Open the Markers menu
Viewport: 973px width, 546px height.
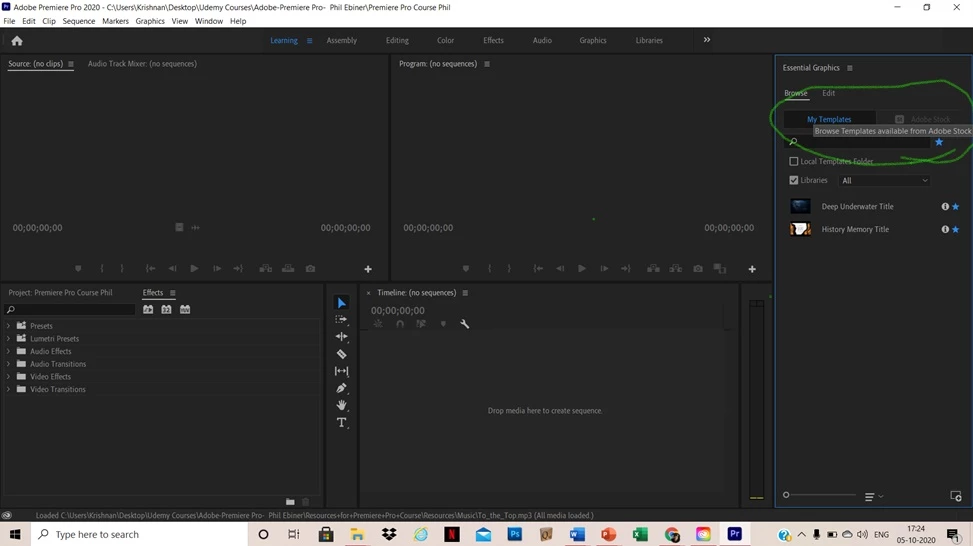pyautogui.click(x=115, y=21)
